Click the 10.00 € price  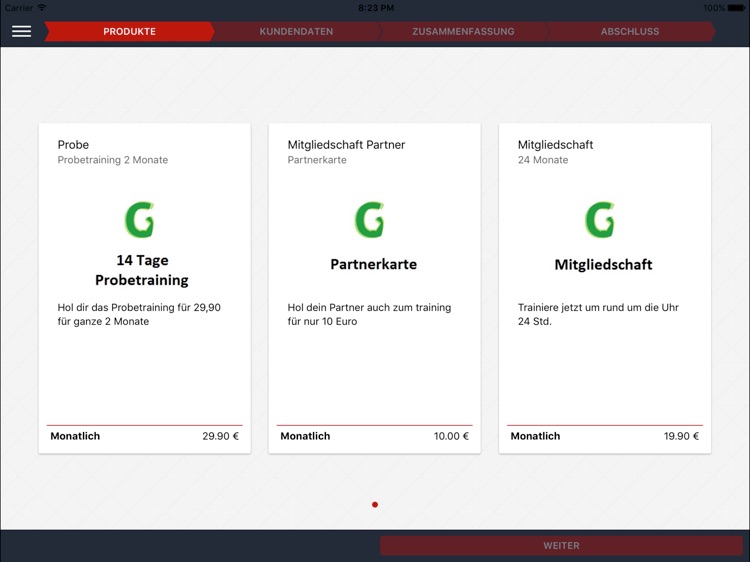[451, 436]
